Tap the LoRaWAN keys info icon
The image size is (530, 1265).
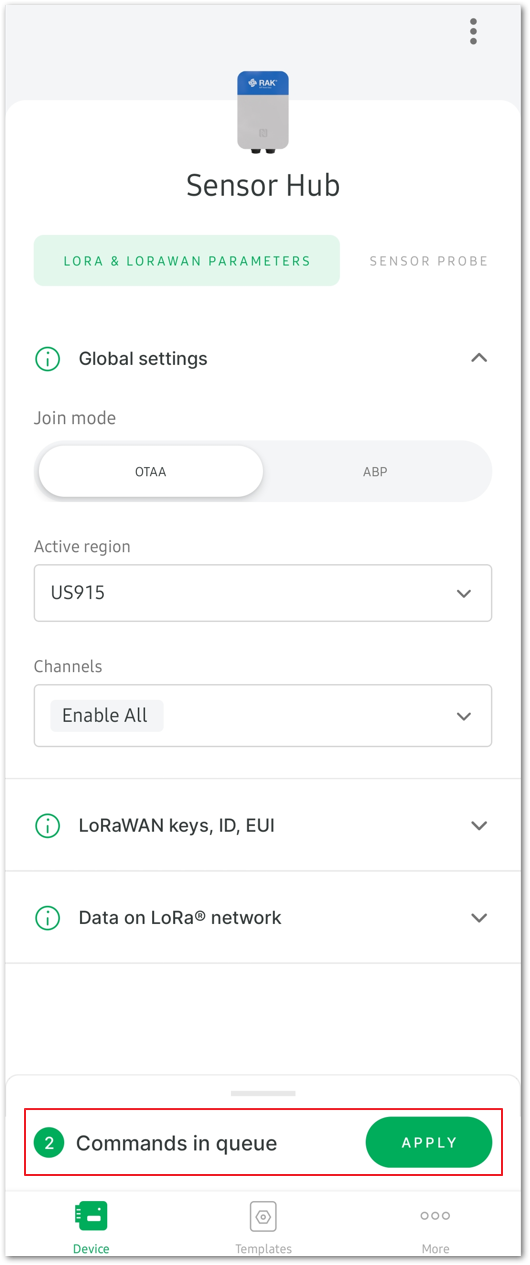[47, 826]
